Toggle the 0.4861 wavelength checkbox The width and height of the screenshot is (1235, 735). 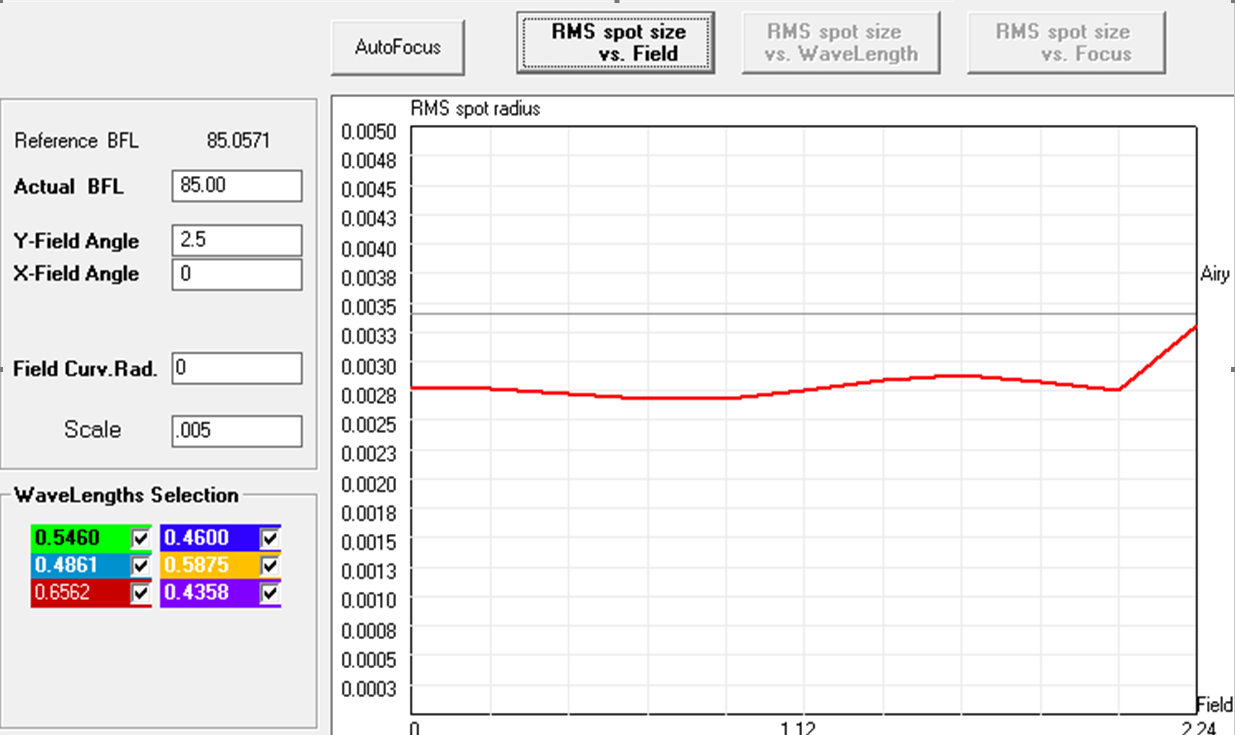tap(141, 566)
